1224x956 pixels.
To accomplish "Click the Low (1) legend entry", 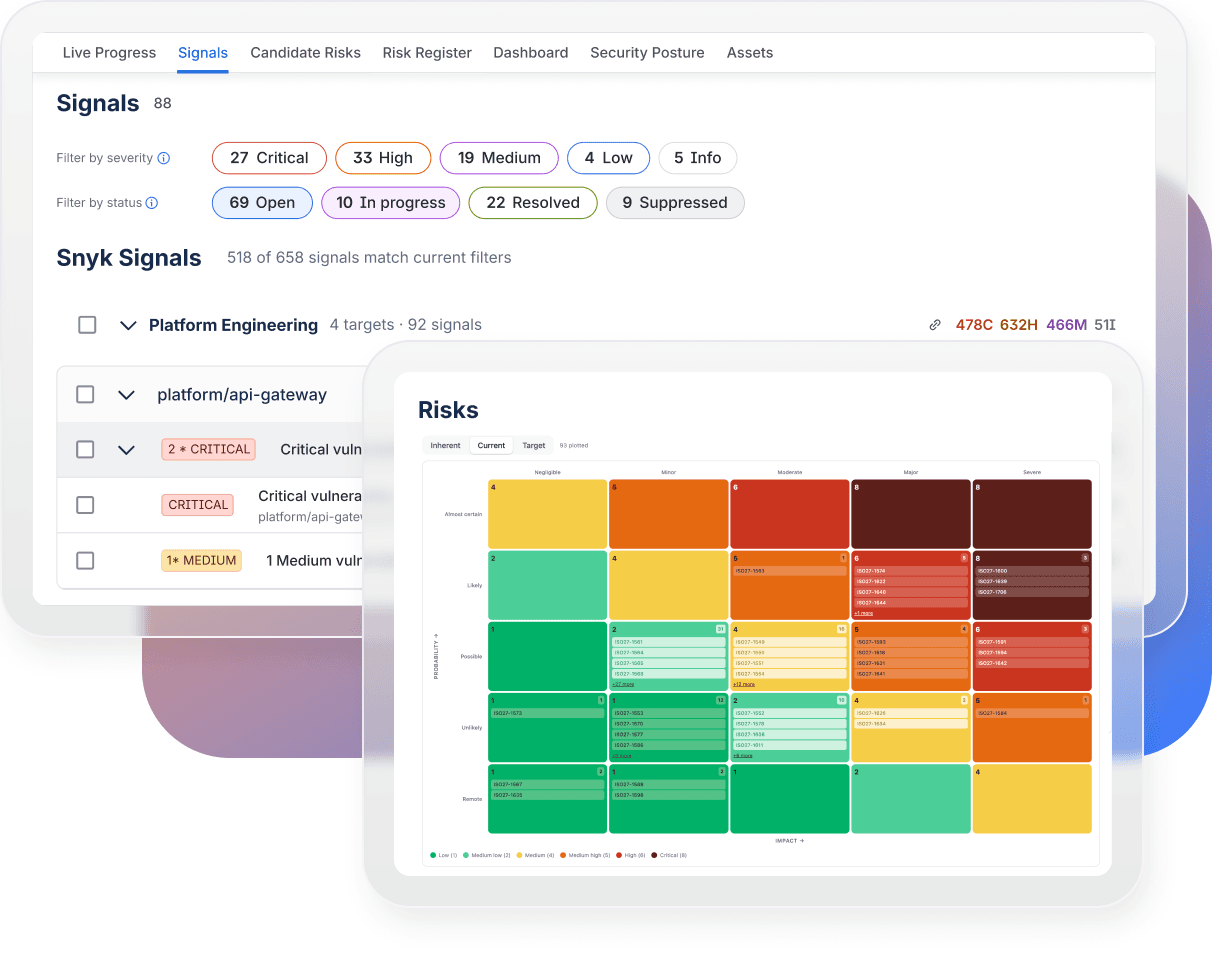I will point(444,855).
